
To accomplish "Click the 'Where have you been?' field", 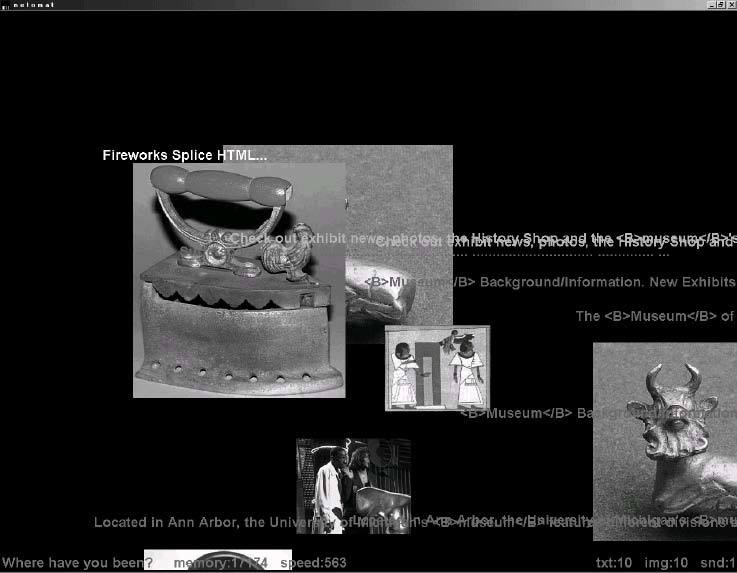I will click(x=78, y=563).
